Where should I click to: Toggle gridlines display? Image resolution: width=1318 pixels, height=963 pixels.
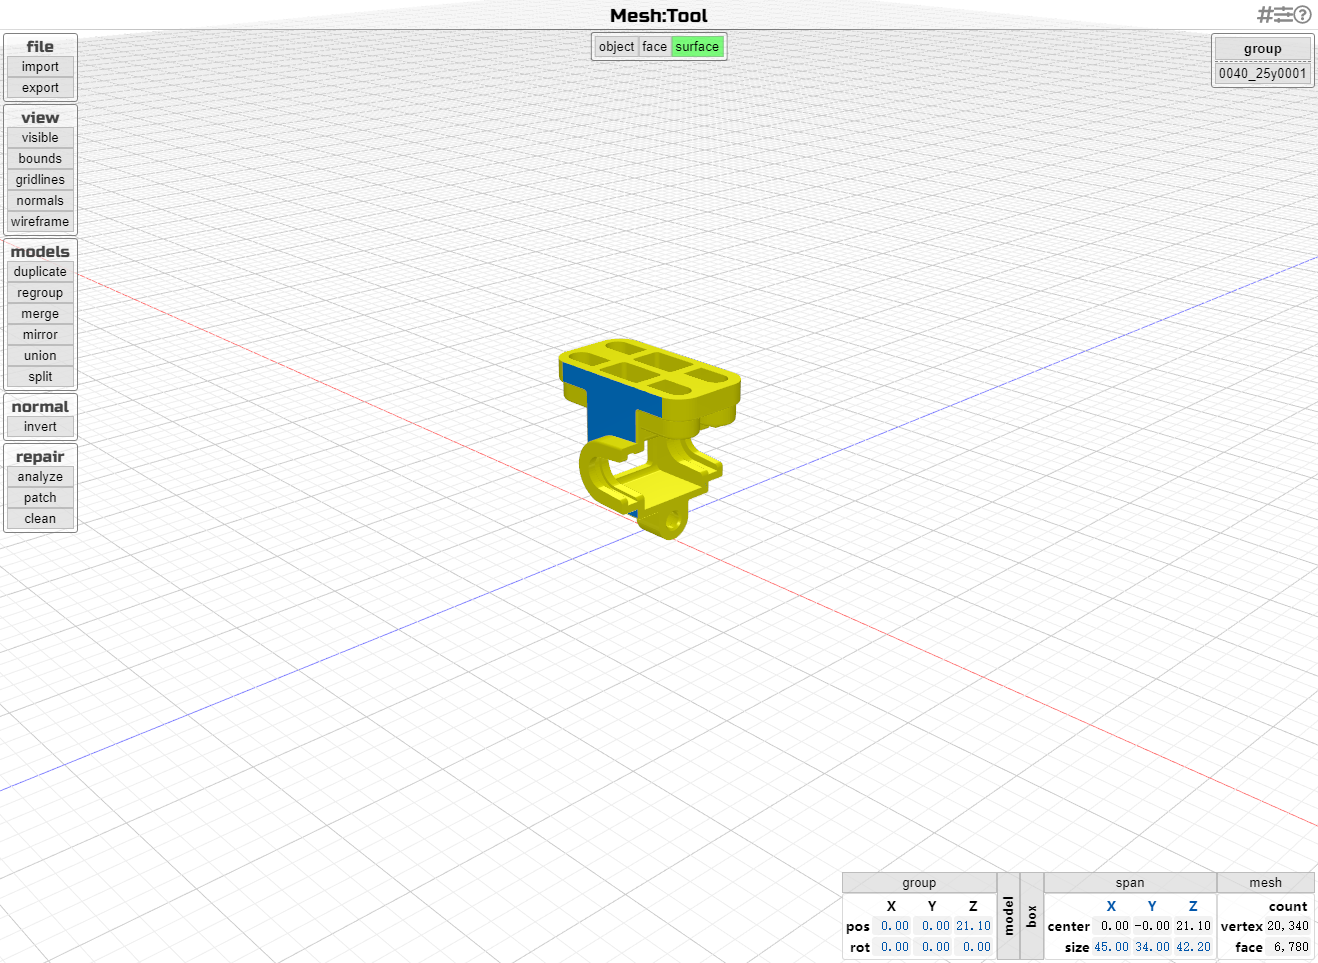click(40, 179)
